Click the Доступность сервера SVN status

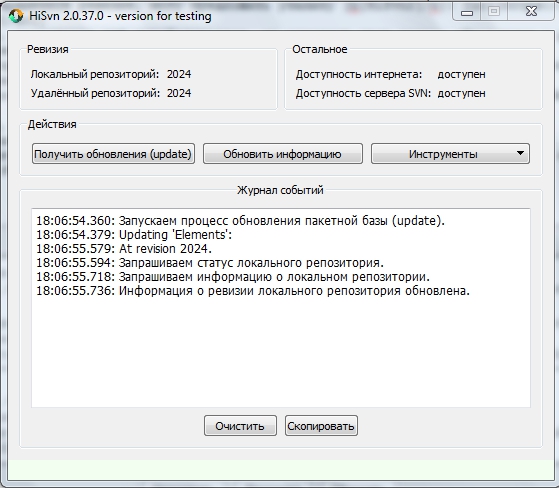tap(461, 93)
